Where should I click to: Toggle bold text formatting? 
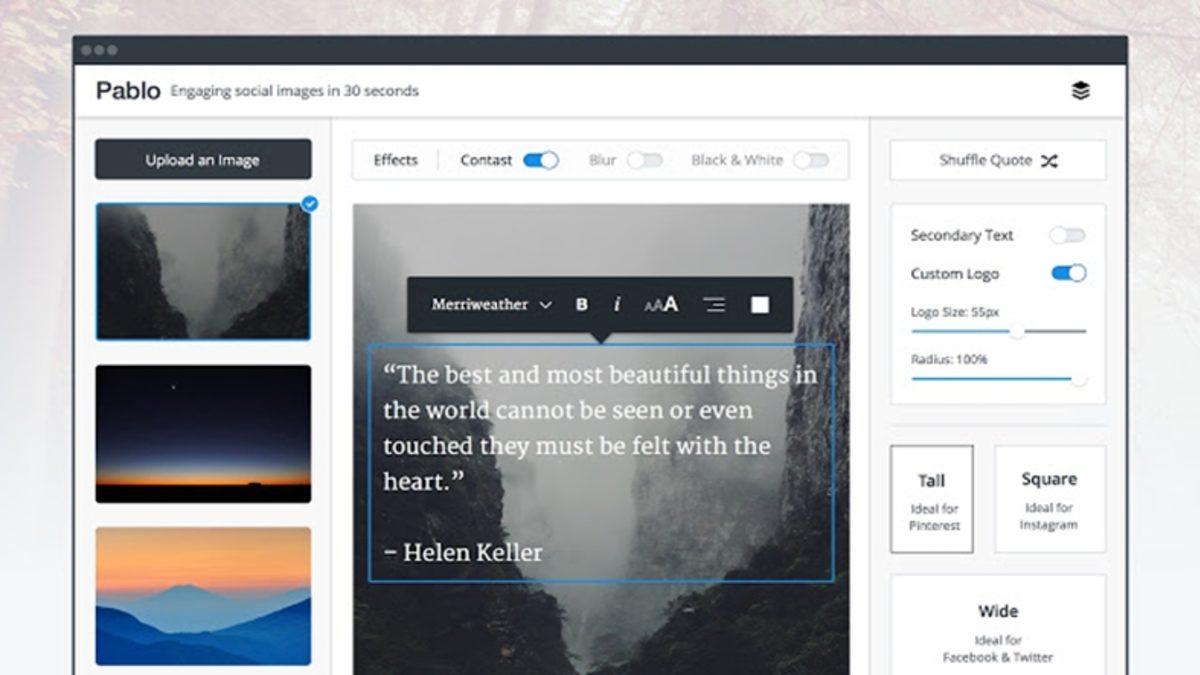582,305
